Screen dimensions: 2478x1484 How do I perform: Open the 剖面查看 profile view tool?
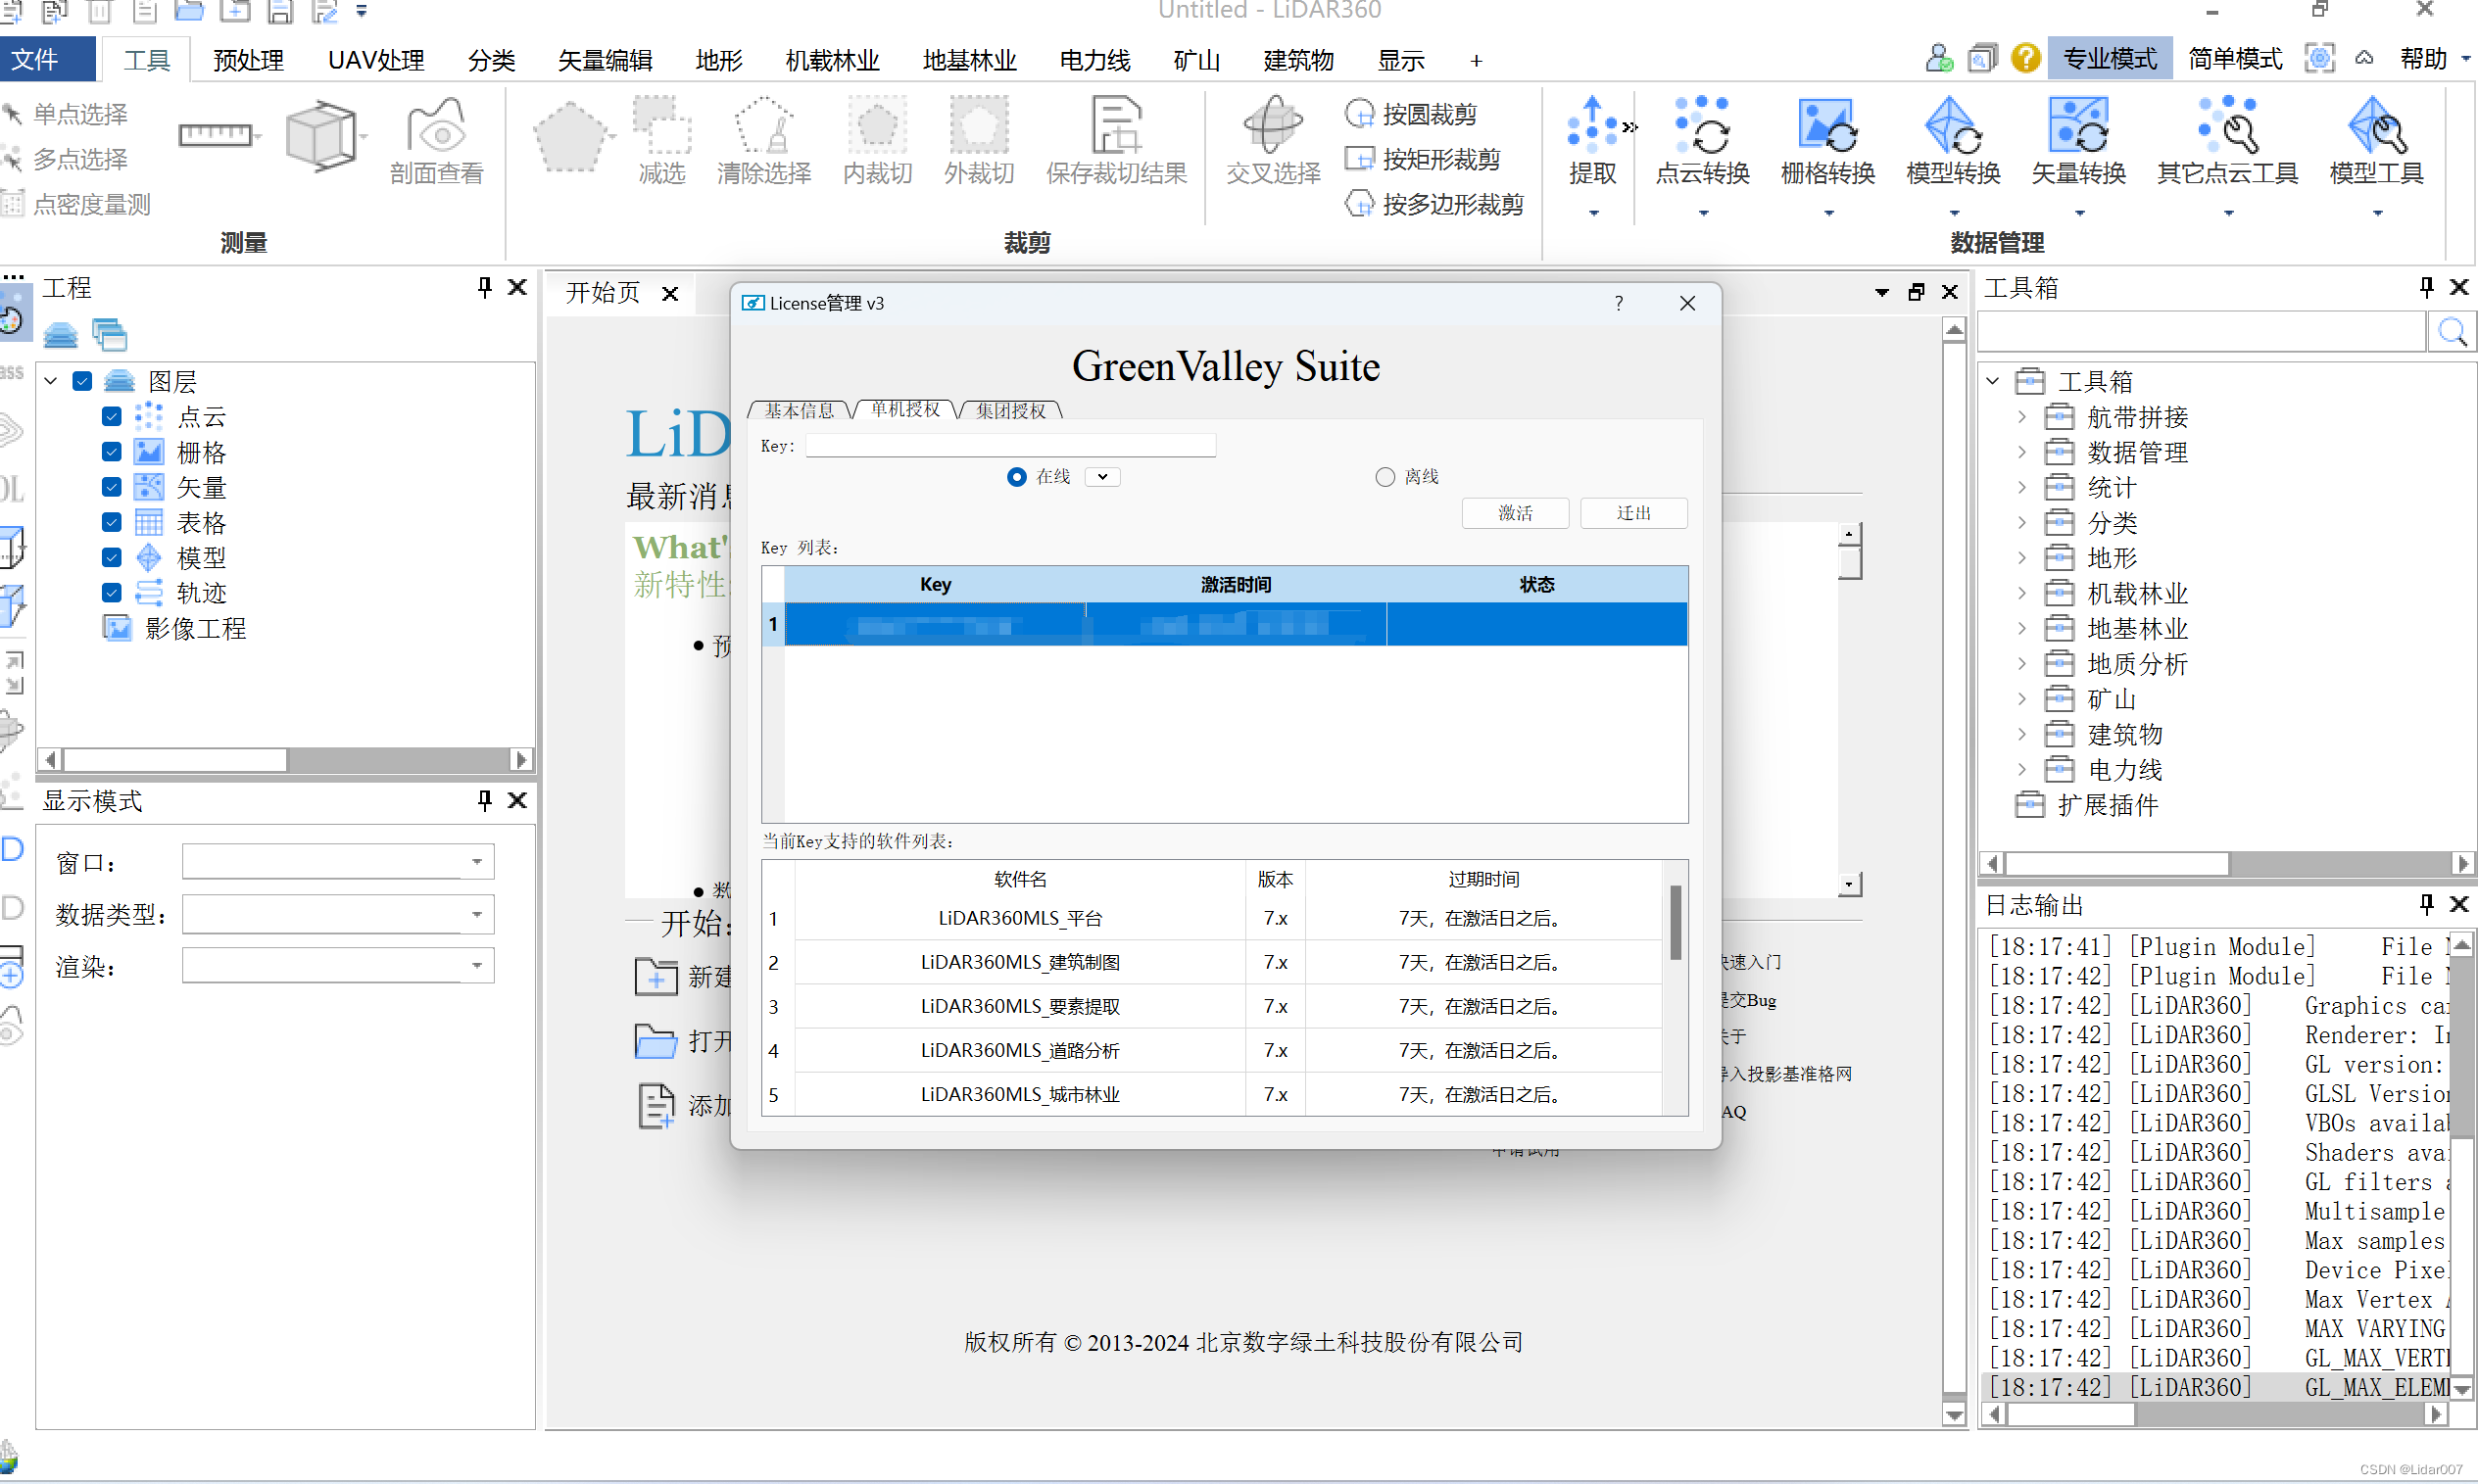[x=436, y=142]
